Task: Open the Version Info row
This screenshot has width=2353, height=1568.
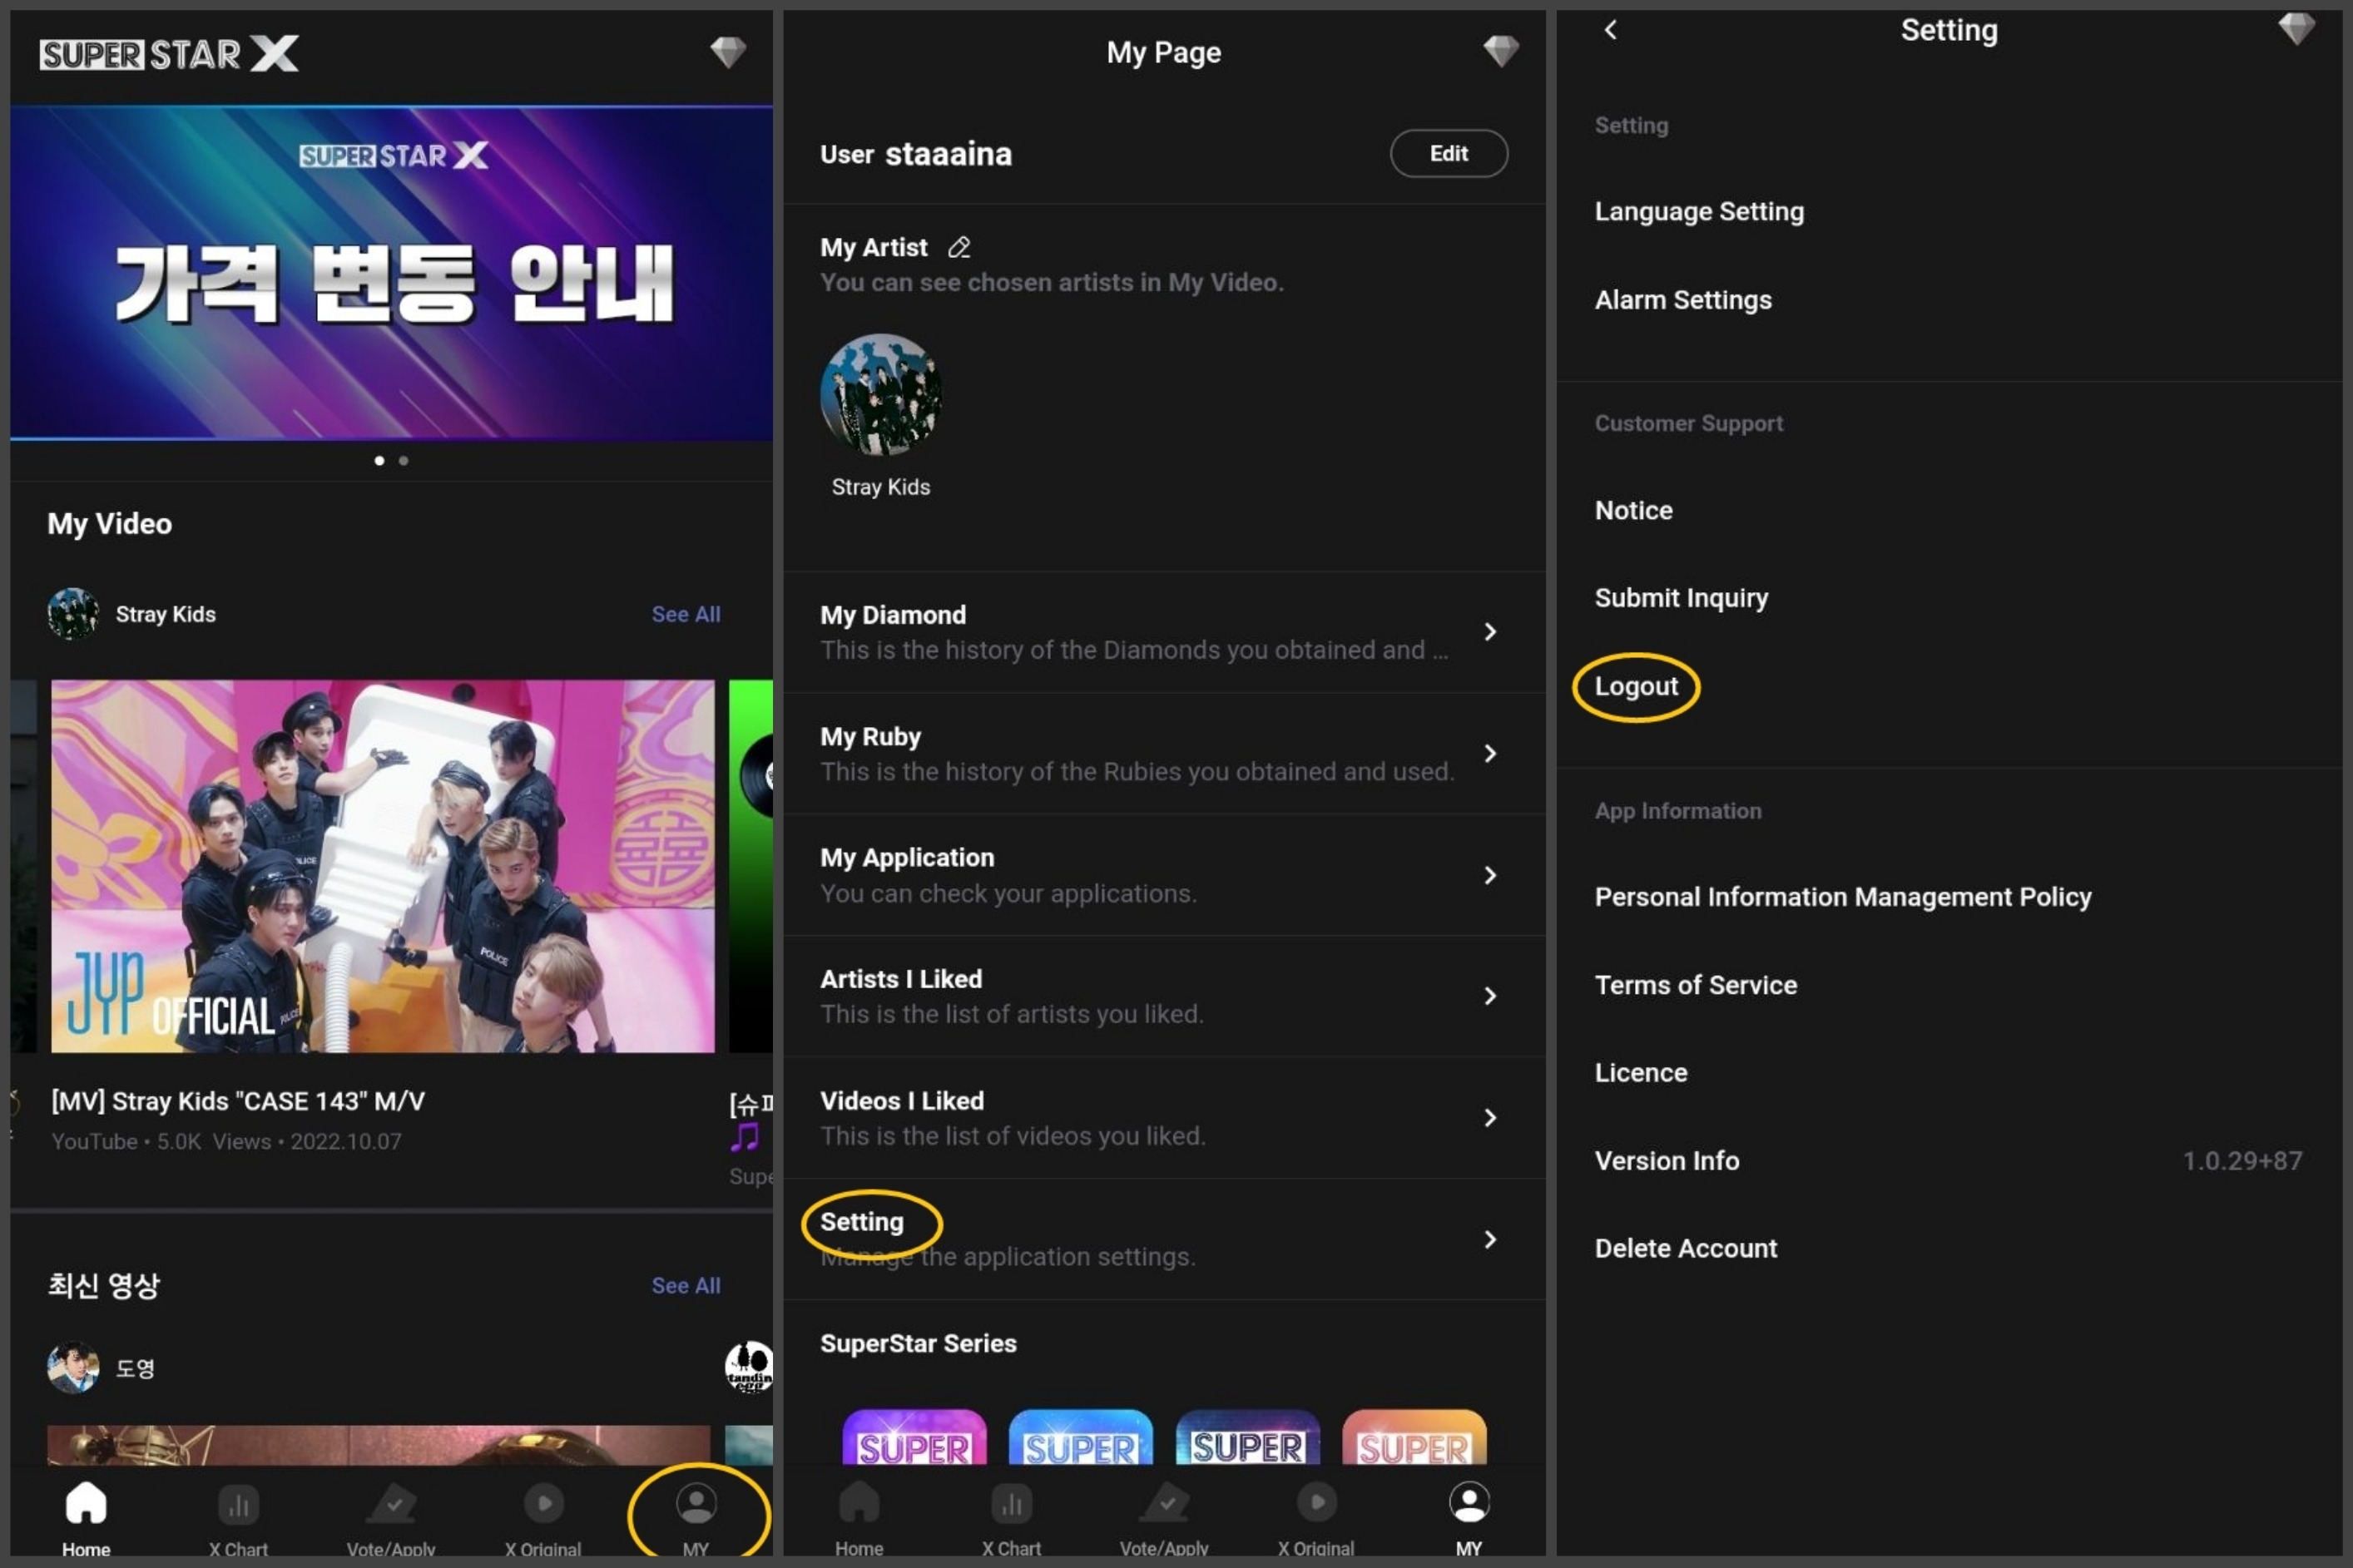Action: [x=1948, y=1160]
